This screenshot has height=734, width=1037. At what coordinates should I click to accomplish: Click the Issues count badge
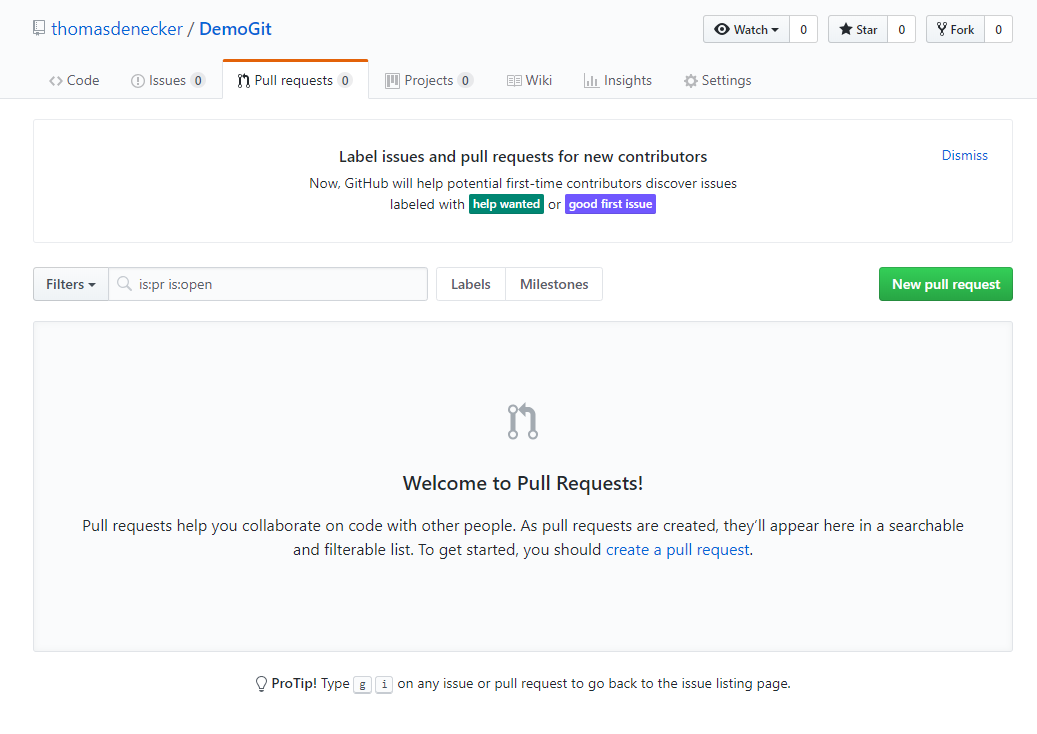[x=198, y=81]
